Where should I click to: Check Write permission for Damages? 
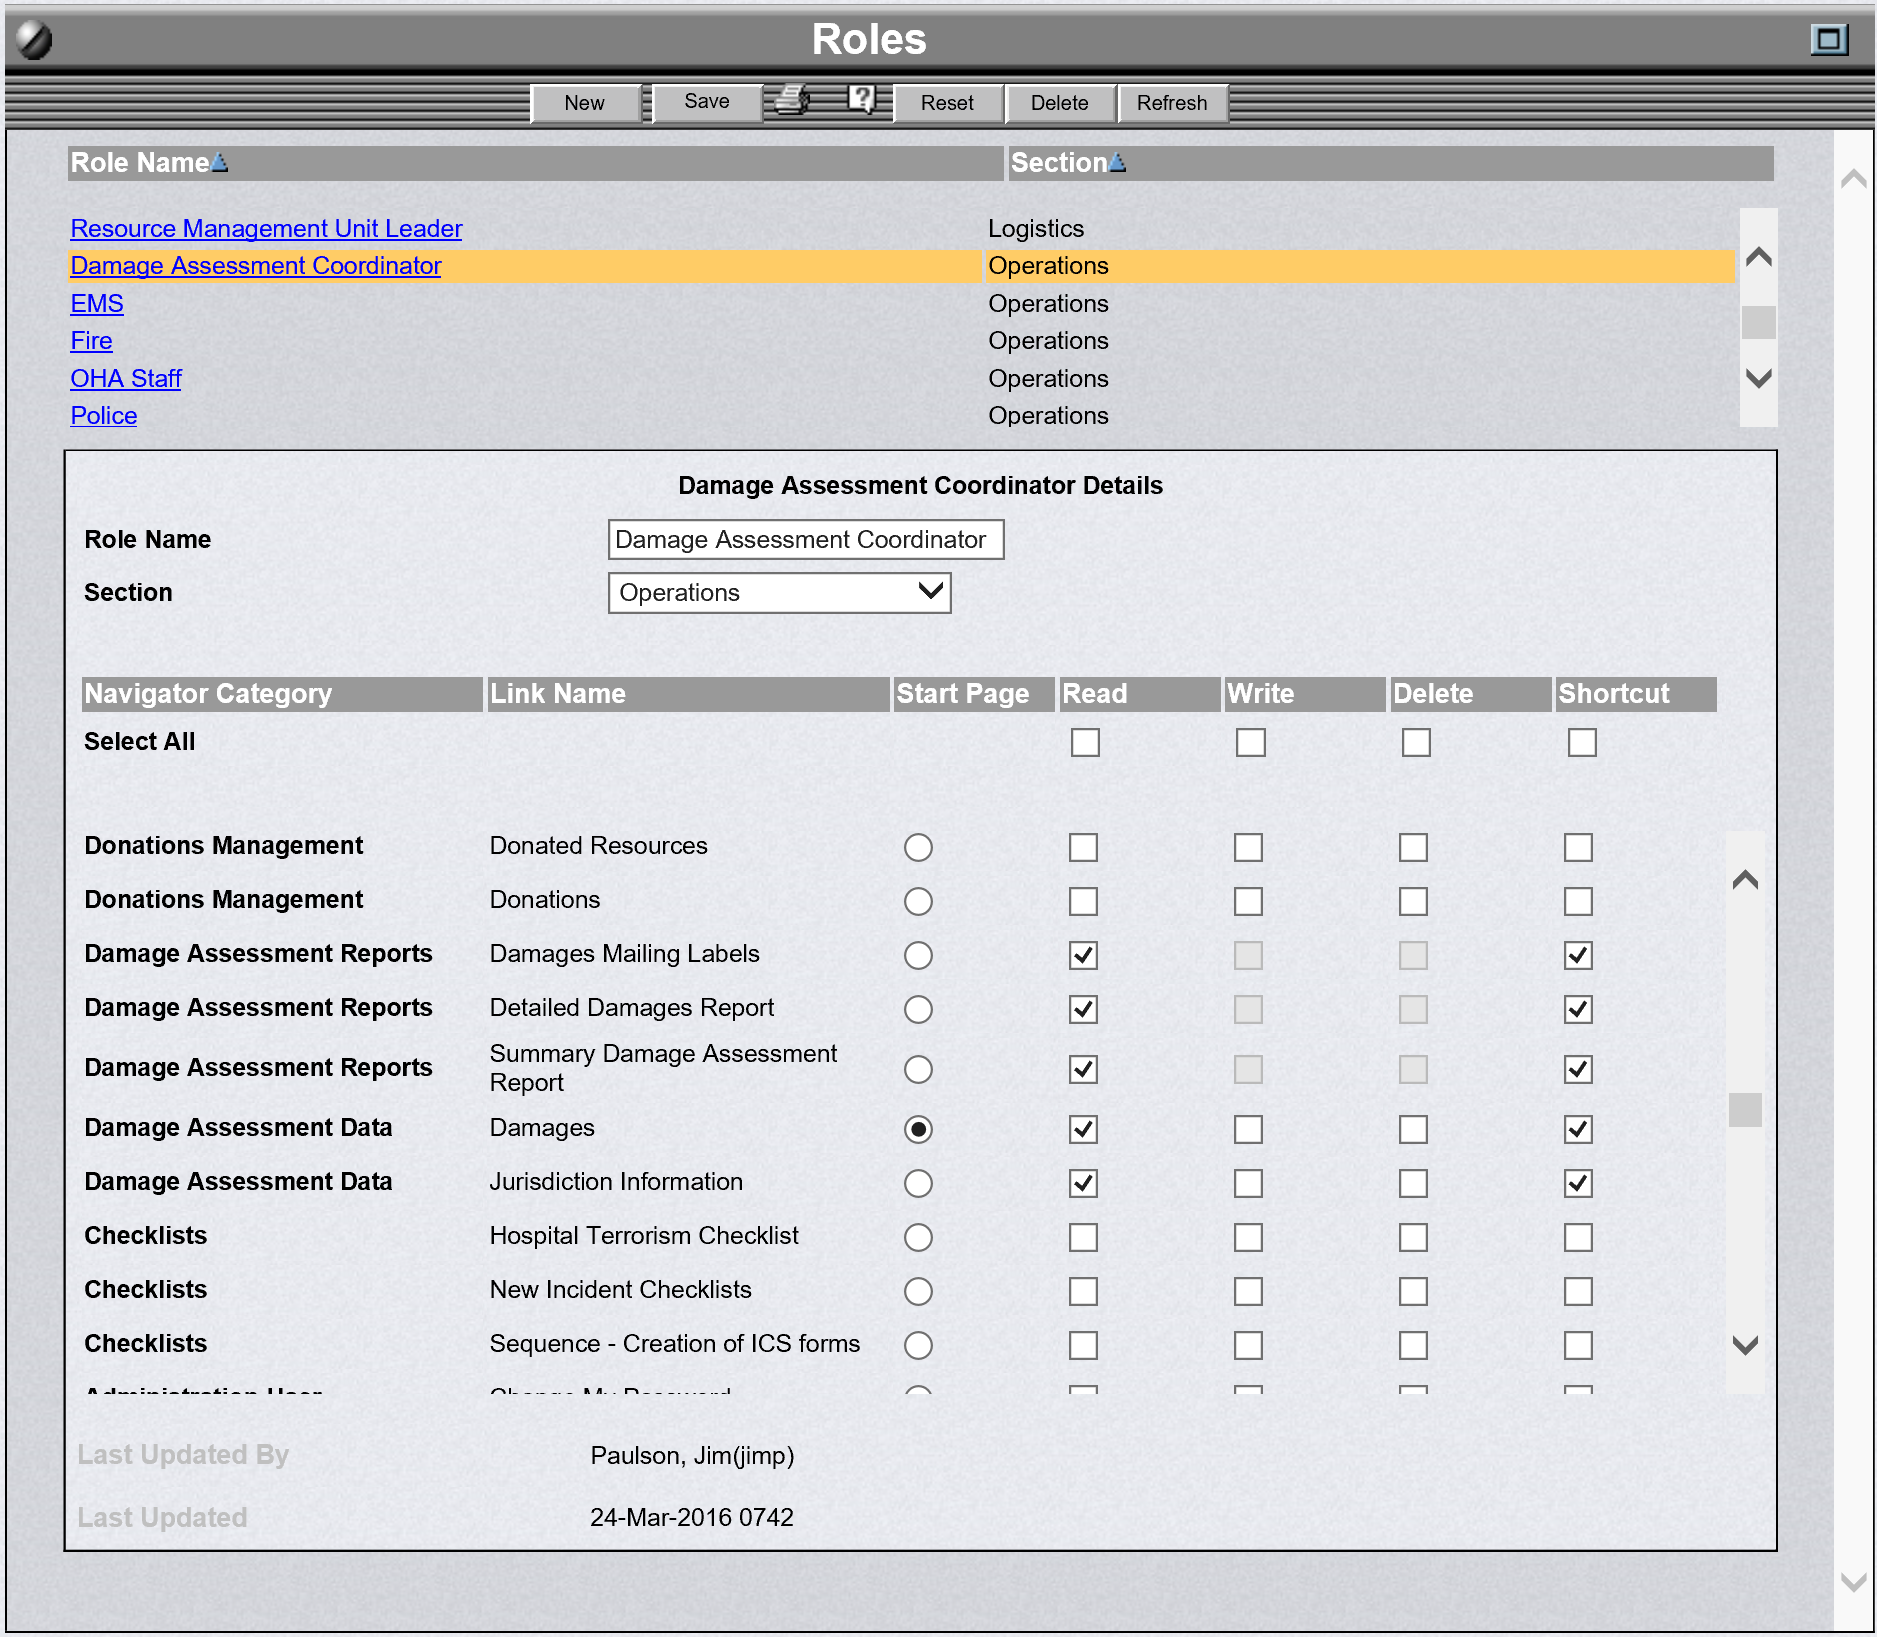tap(1249, 1129)
